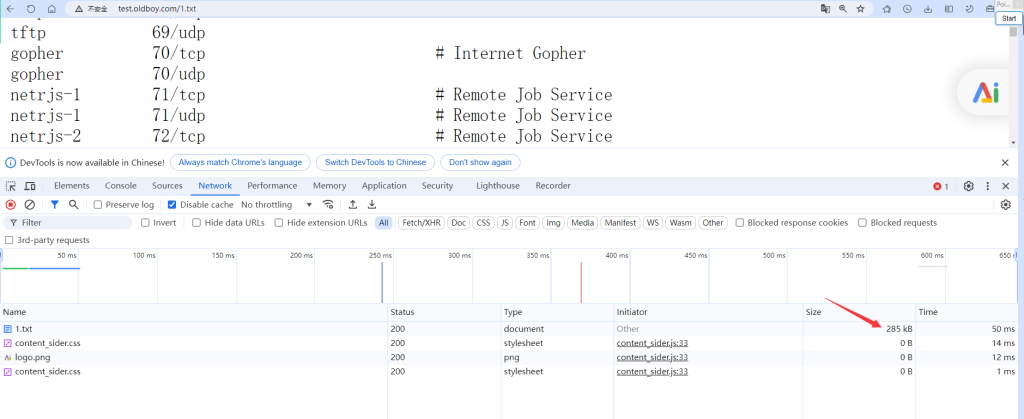This screenshot has width=1024, height=419.
Task: Click the import HAR upload icon
Action: click(x=353, y=204)
